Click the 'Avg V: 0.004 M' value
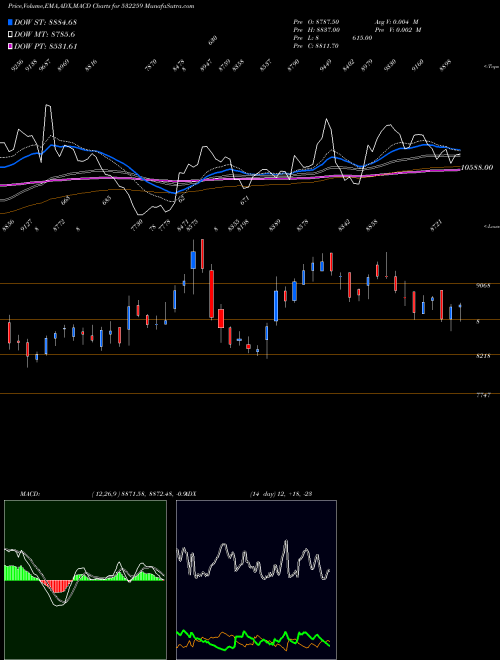This screenshot has width=500, height=660. [397, 21]
